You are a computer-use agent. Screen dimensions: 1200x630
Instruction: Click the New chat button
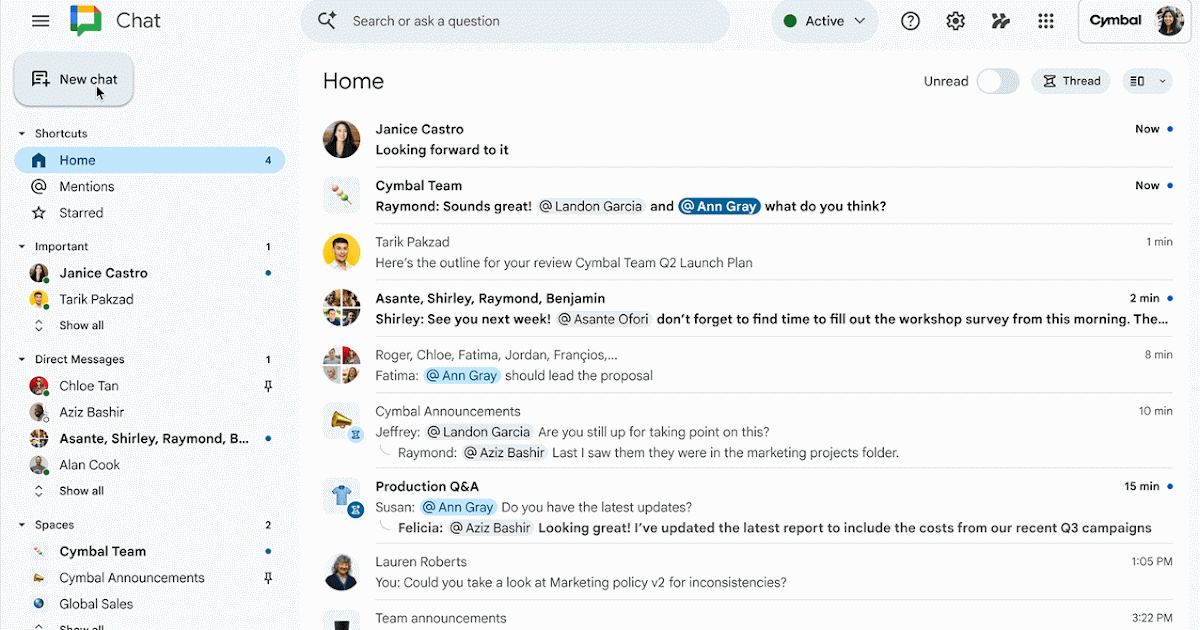point(74,79)
